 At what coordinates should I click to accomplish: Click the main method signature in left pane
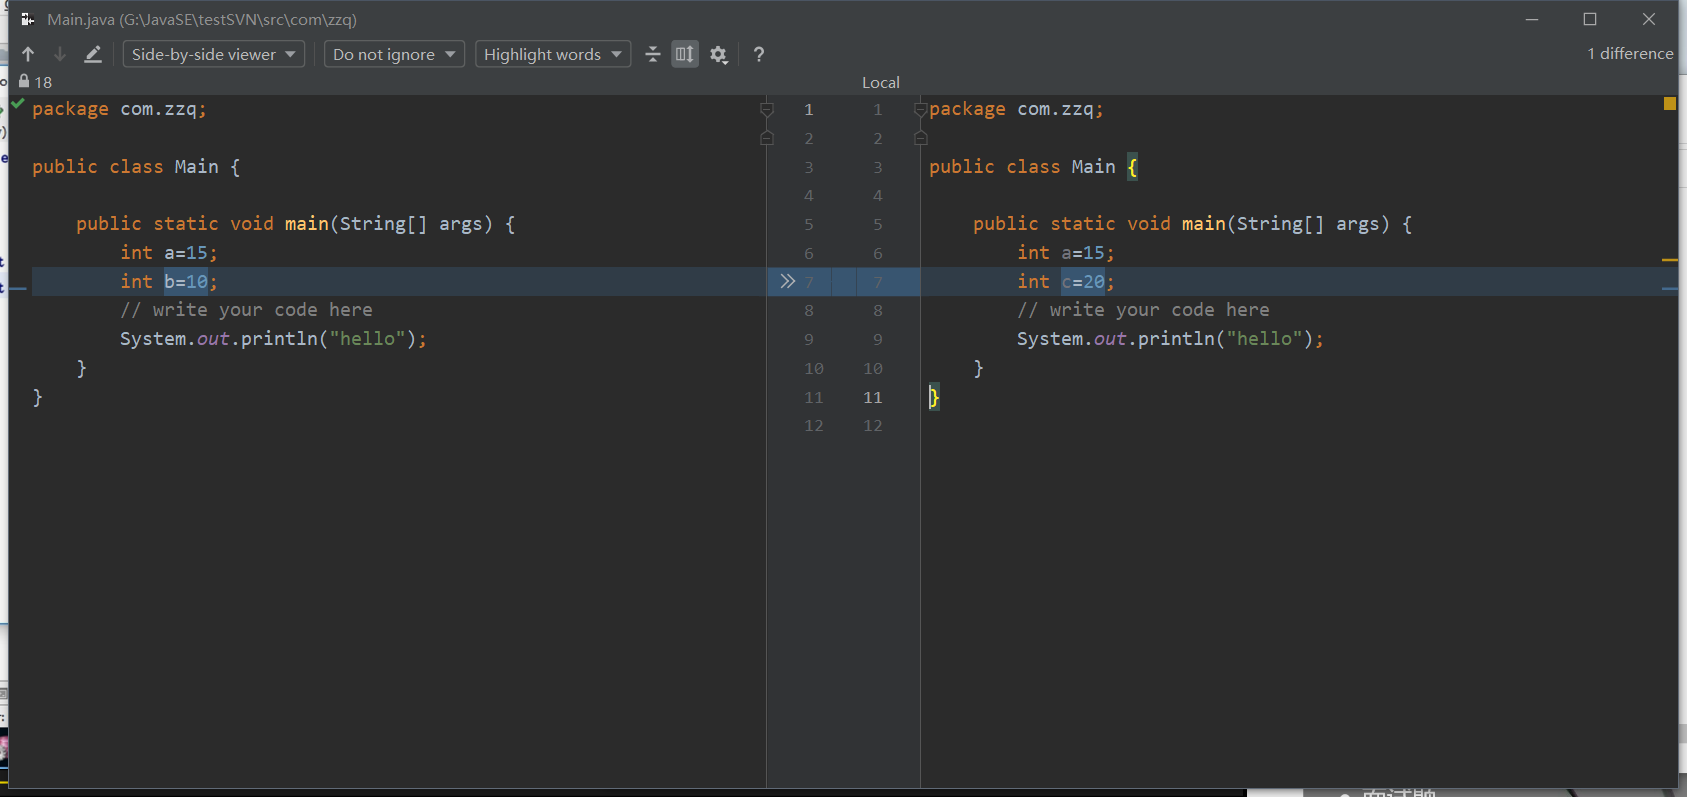coord(295,223)
